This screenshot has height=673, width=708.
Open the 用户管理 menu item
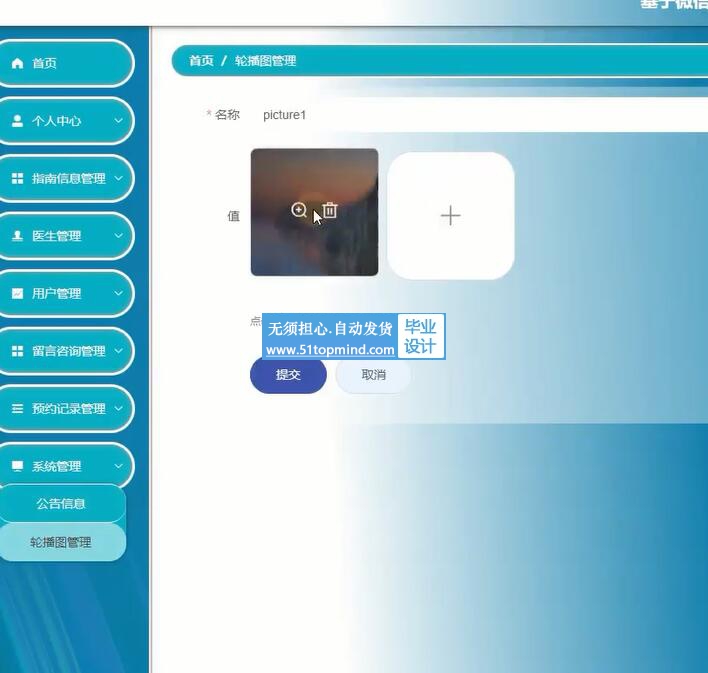pyautogui.click(x=66, y=294)
